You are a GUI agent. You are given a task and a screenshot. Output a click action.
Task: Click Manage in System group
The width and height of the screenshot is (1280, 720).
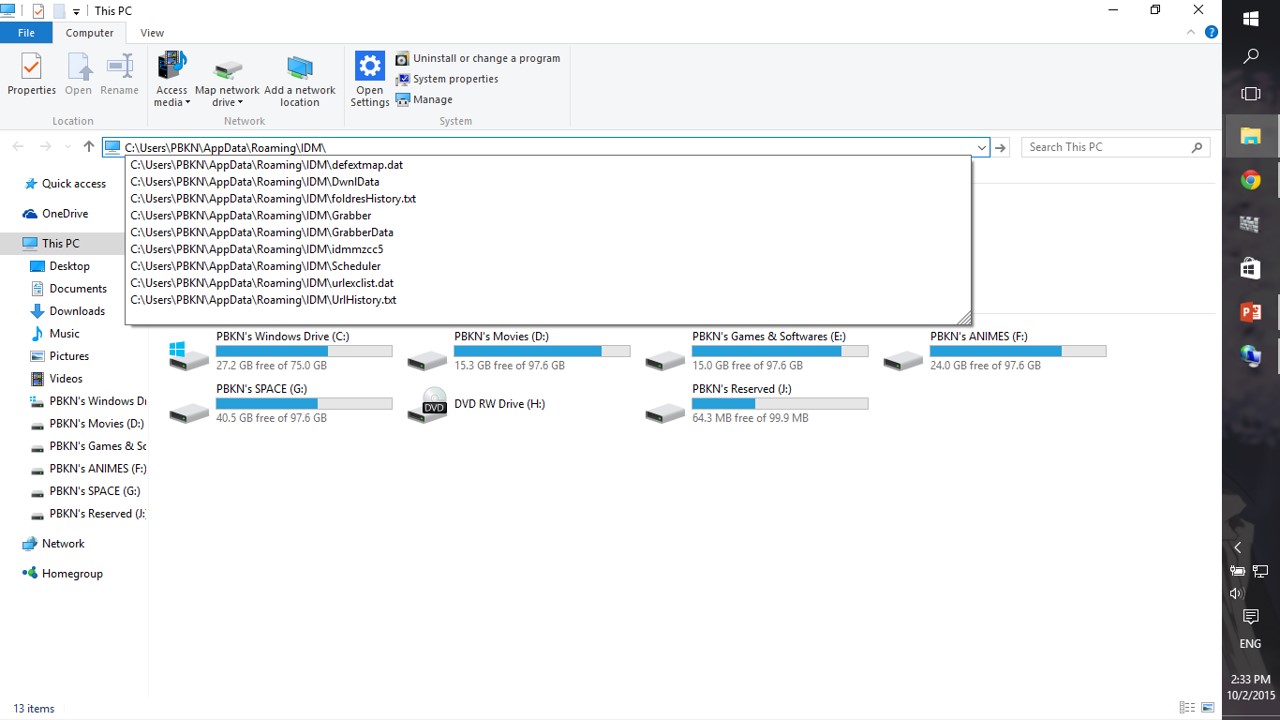[x=432, y=100]
